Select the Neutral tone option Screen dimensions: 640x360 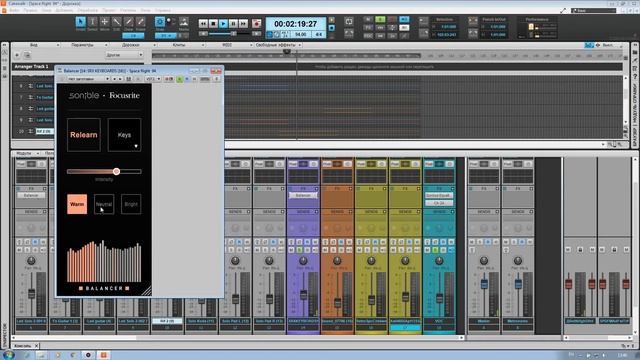click(x=104, y=204)
